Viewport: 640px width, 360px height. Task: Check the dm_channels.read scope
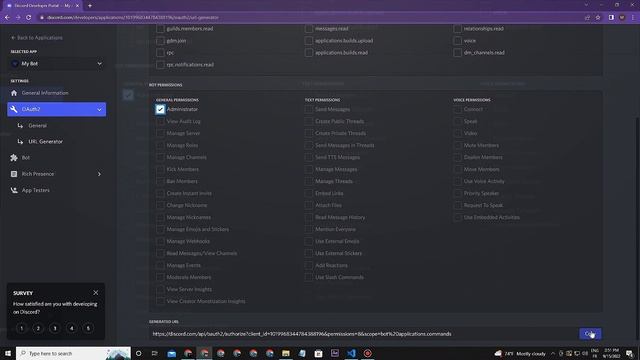tap(458, 53)
